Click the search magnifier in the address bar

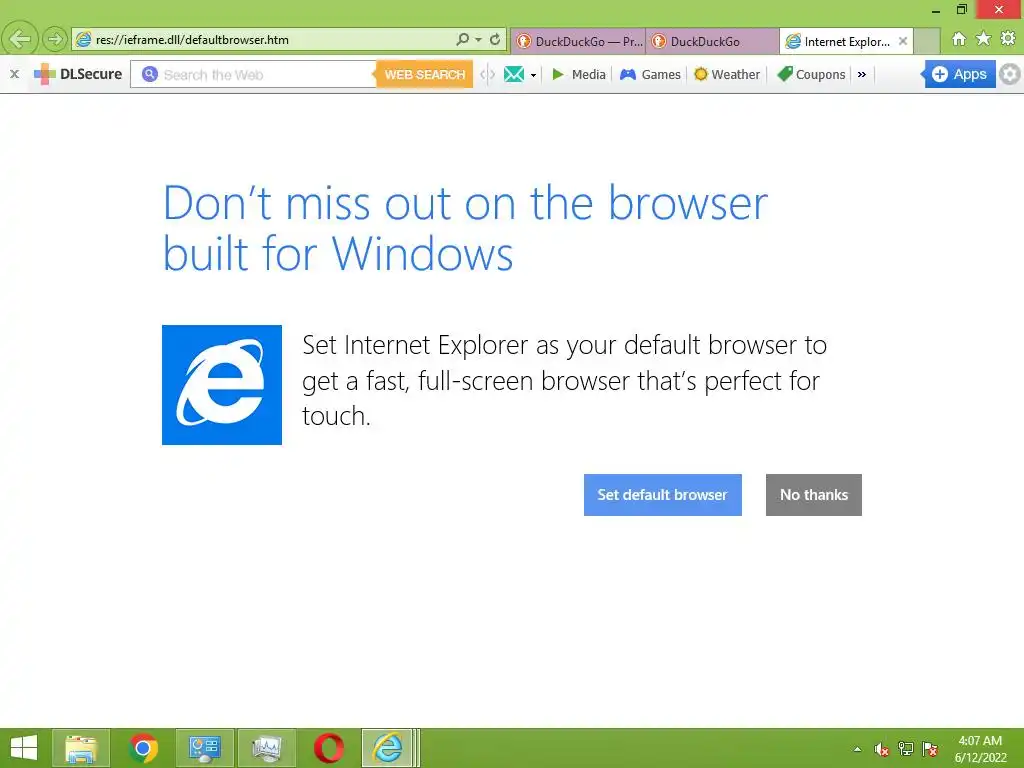(462, 39)
